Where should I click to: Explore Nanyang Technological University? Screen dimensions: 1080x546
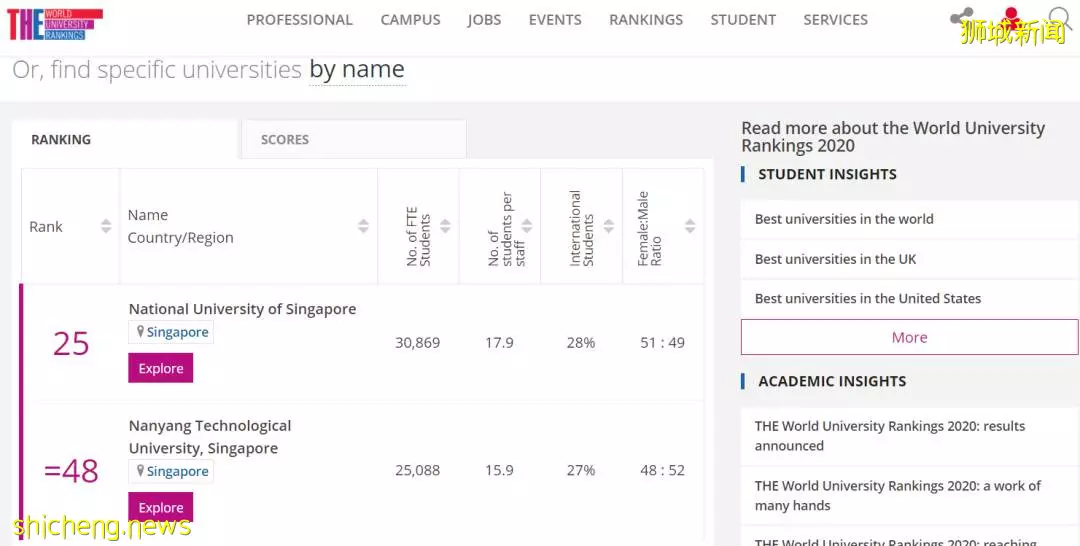[160, 507]
